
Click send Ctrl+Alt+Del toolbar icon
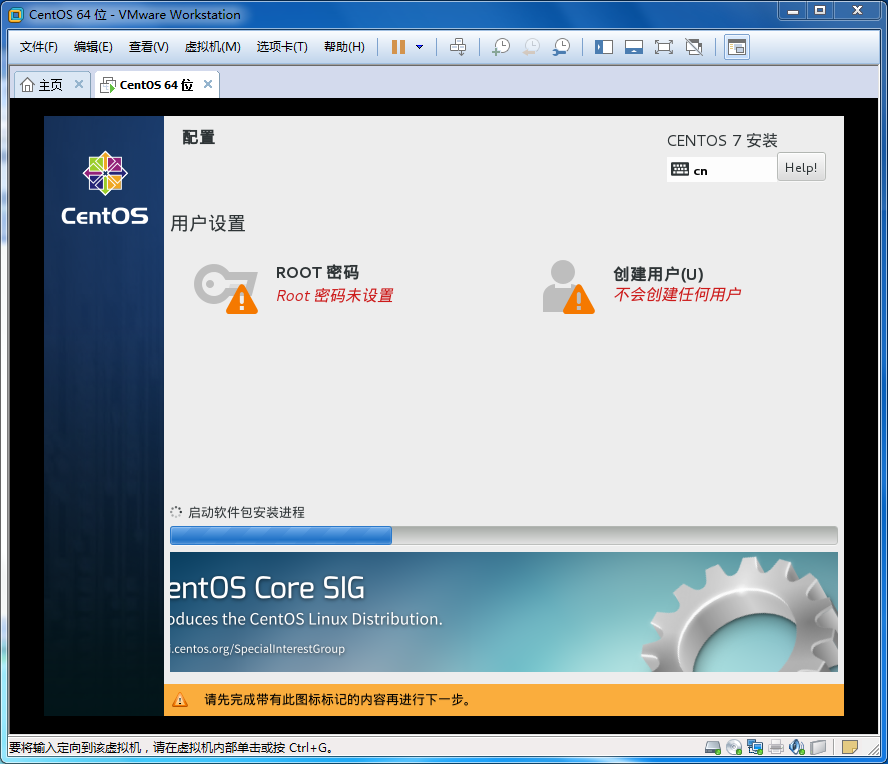click(x=457, y=47)
